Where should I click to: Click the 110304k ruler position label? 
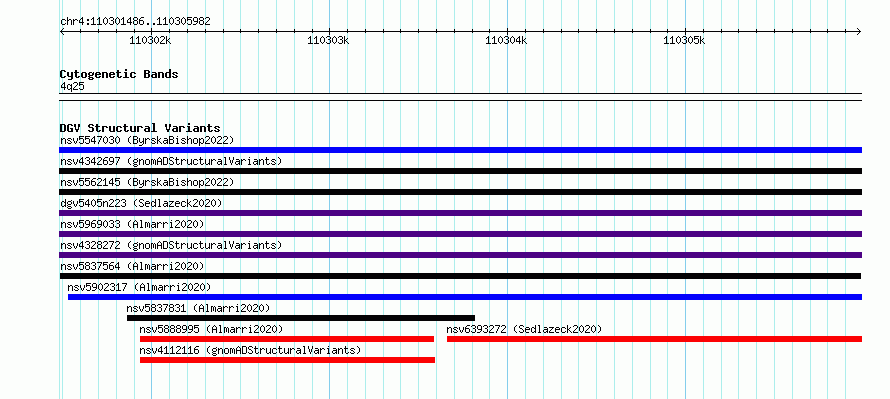[506, 40]
